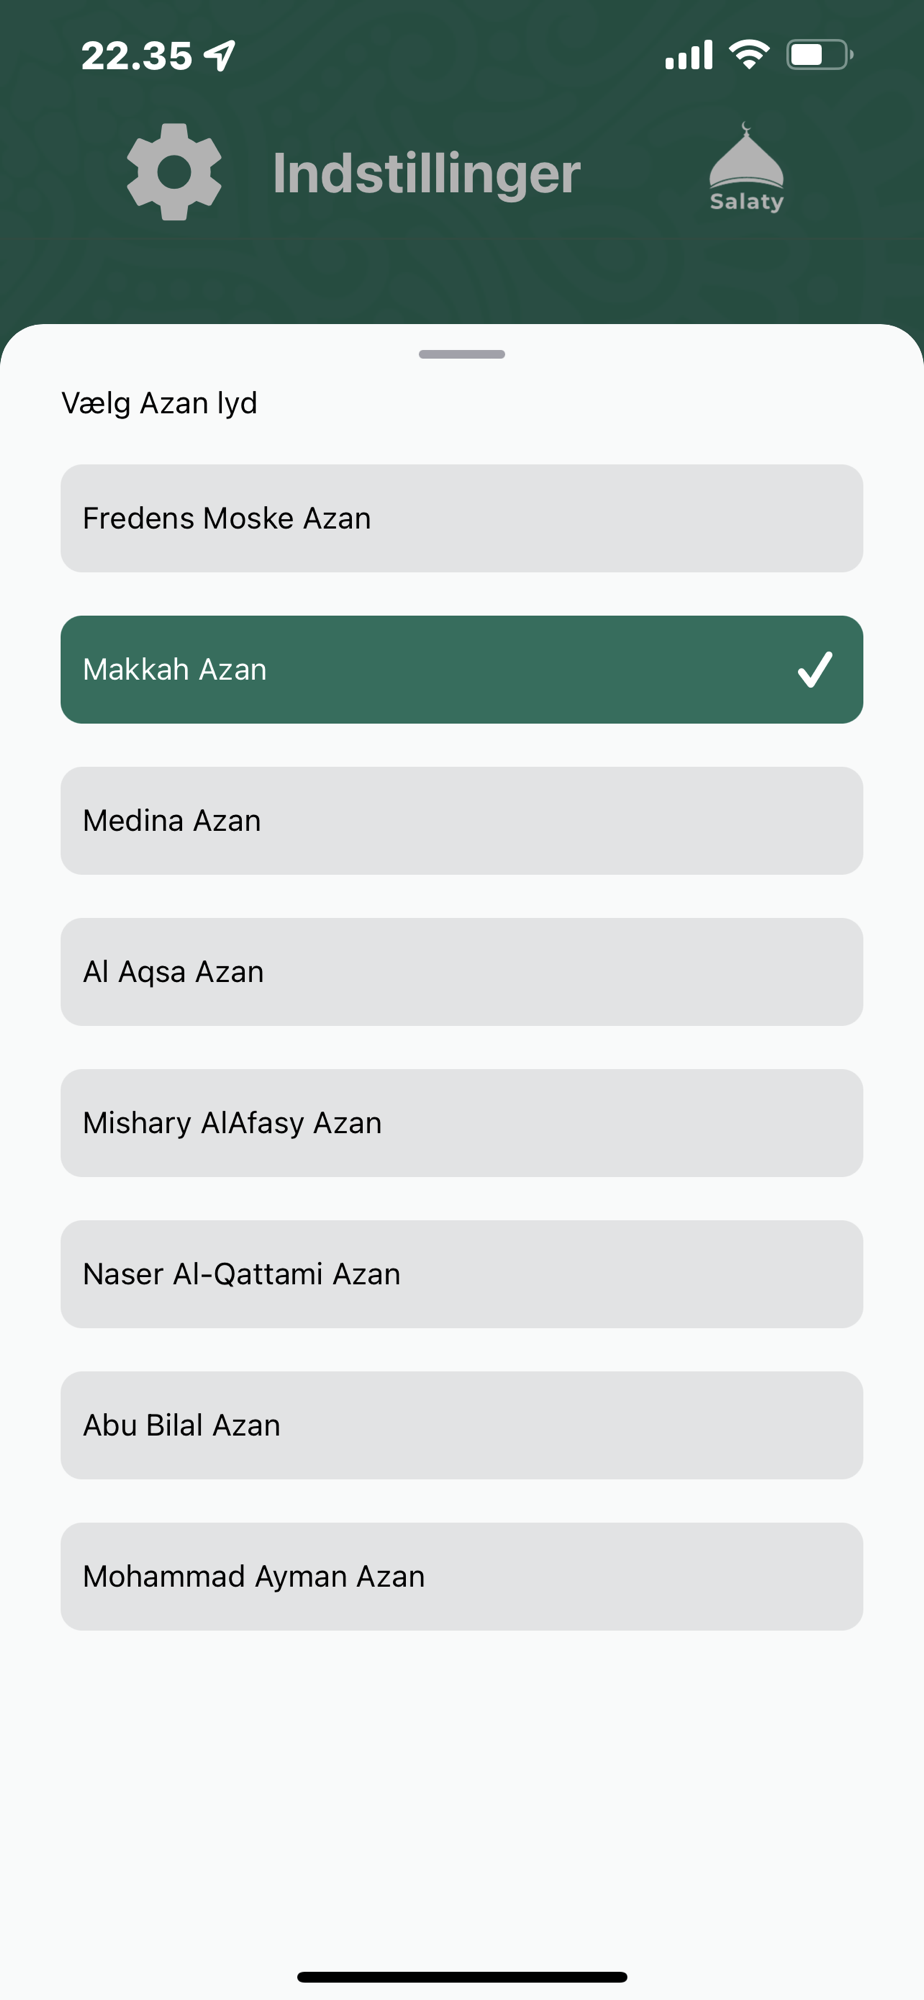Select Abu Bilal Azan sound
Image resolution: width=924 pixels, height=2000 pixels.
tap(462, 1424)
